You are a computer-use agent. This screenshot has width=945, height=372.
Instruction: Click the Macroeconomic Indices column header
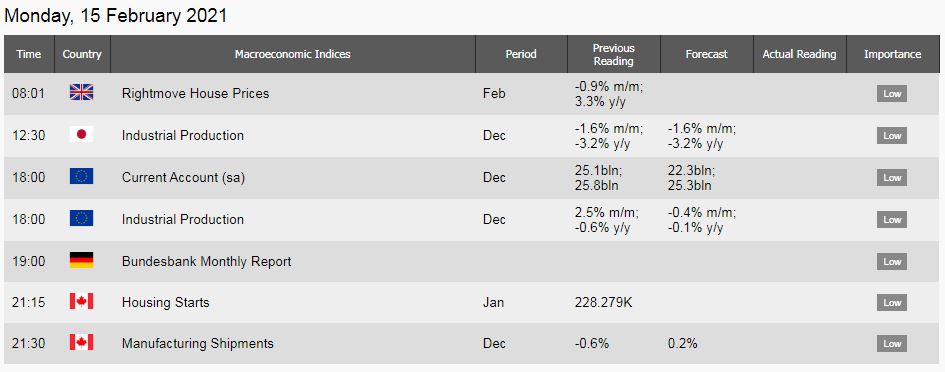coord(292,54)
